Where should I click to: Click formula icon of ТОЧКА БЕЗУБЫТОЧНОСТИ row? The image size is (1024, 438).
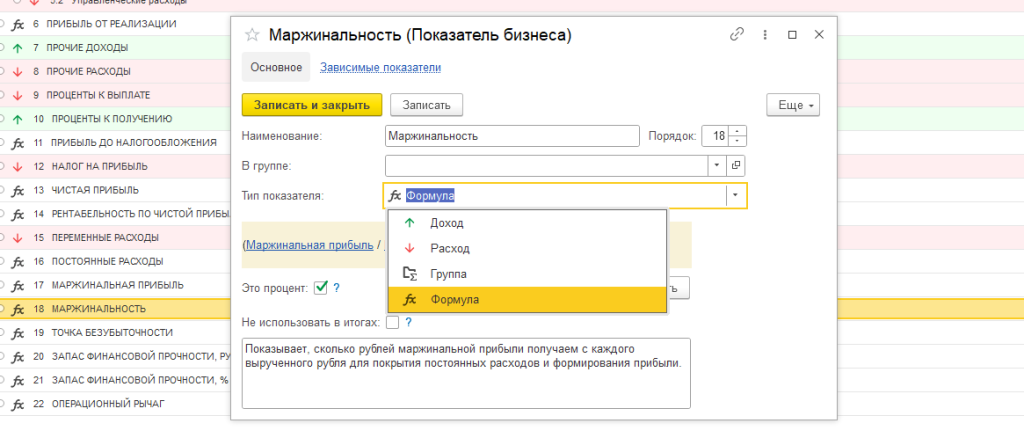click(x=18, y=332)
